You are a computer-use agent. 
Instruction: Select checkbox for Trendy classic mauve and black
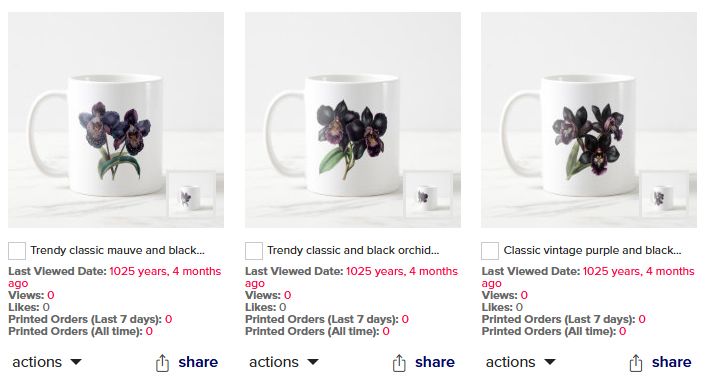17,251
